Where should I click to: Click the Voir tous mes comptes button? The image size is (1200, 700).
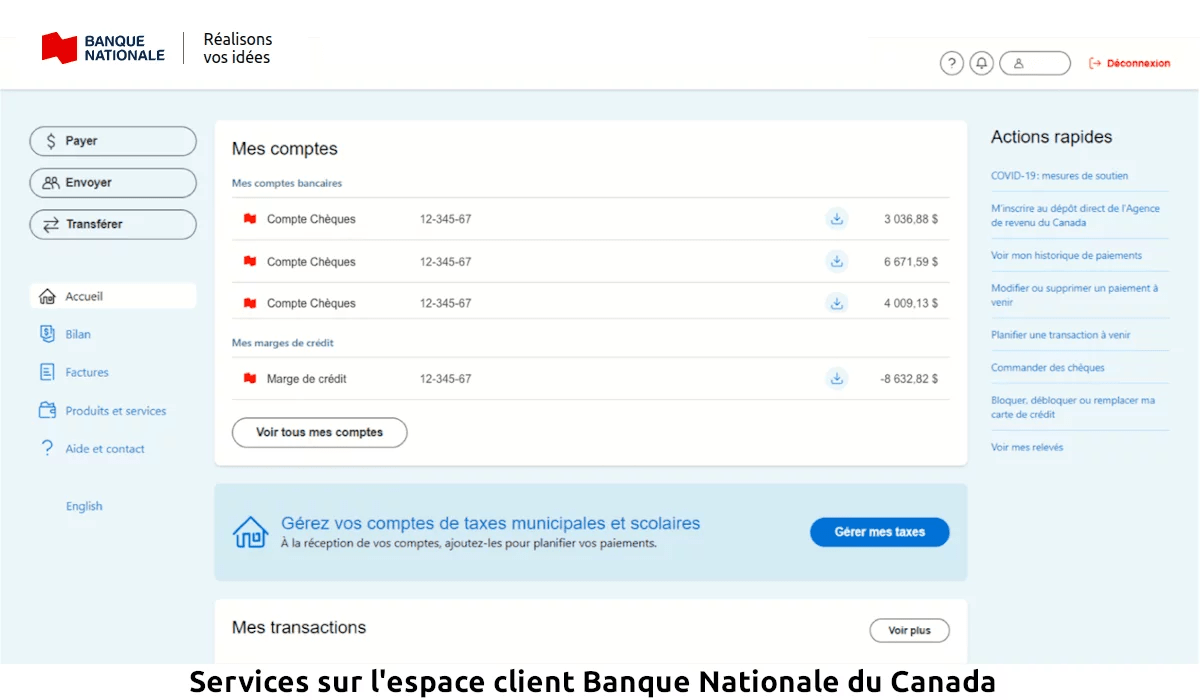(x=319, y=432)
